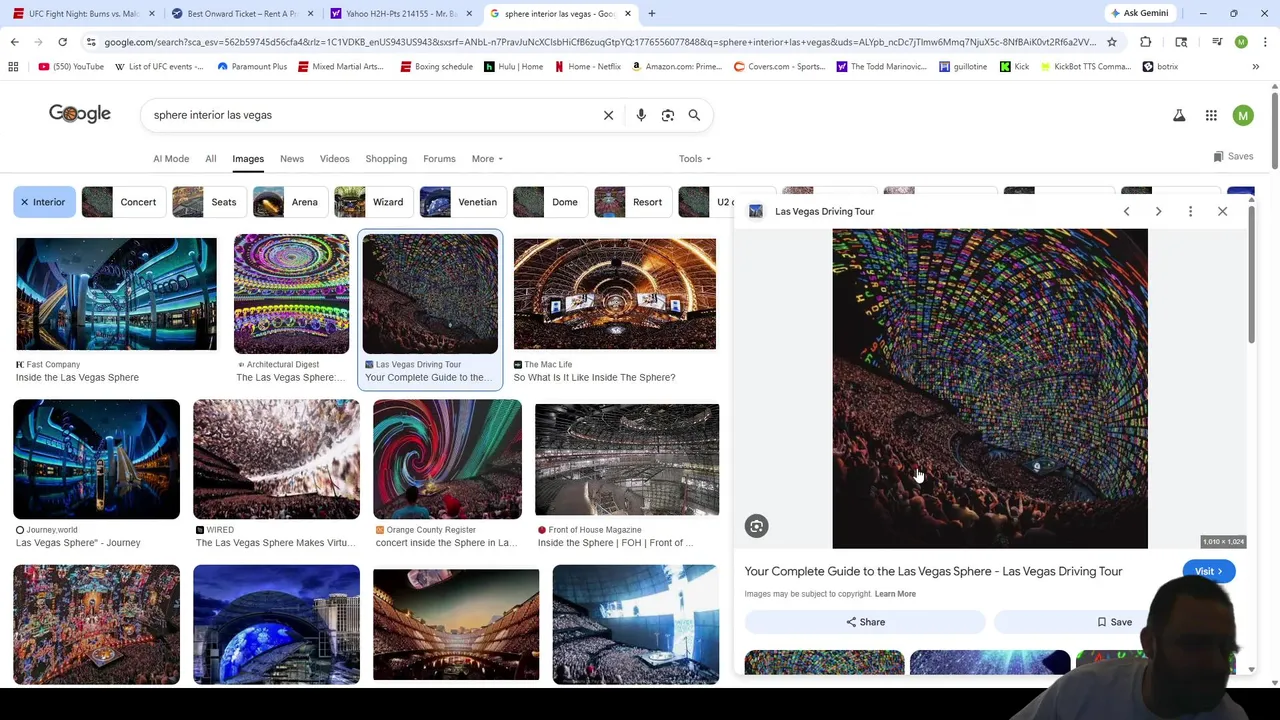Image resolution: width=1280 pixels, height=720 pixels.
Task: Toggle the Concert filter chip
Action: point(124,202)
